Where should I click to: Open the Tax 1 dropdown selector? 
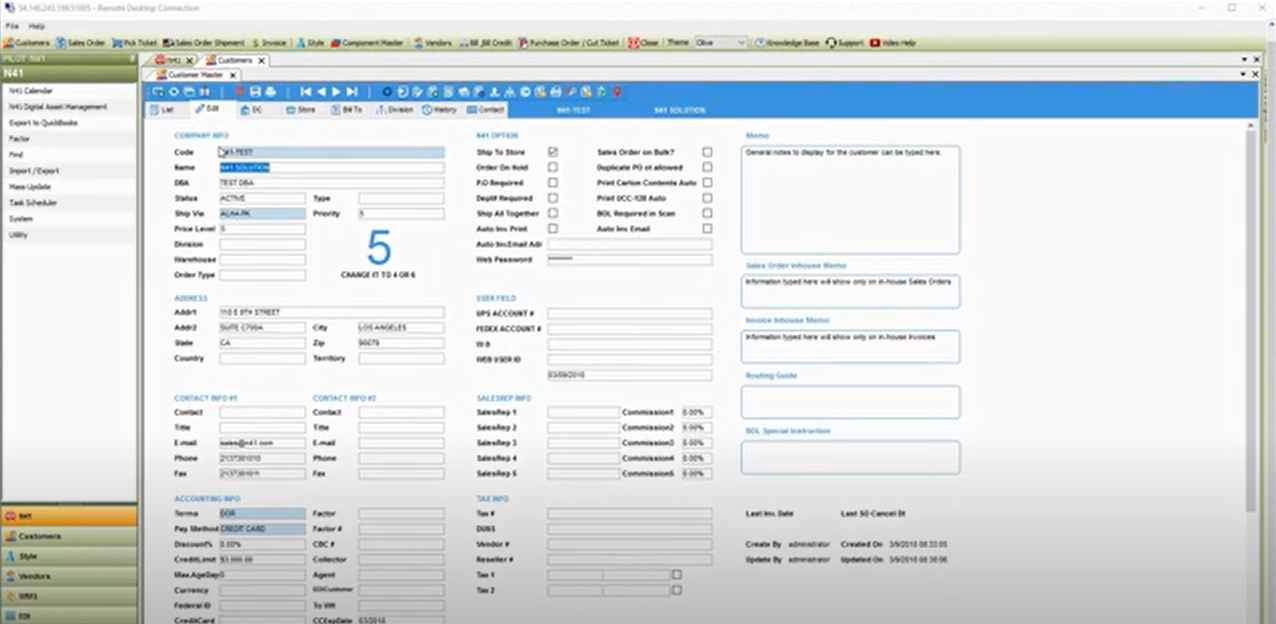[677, 575]
